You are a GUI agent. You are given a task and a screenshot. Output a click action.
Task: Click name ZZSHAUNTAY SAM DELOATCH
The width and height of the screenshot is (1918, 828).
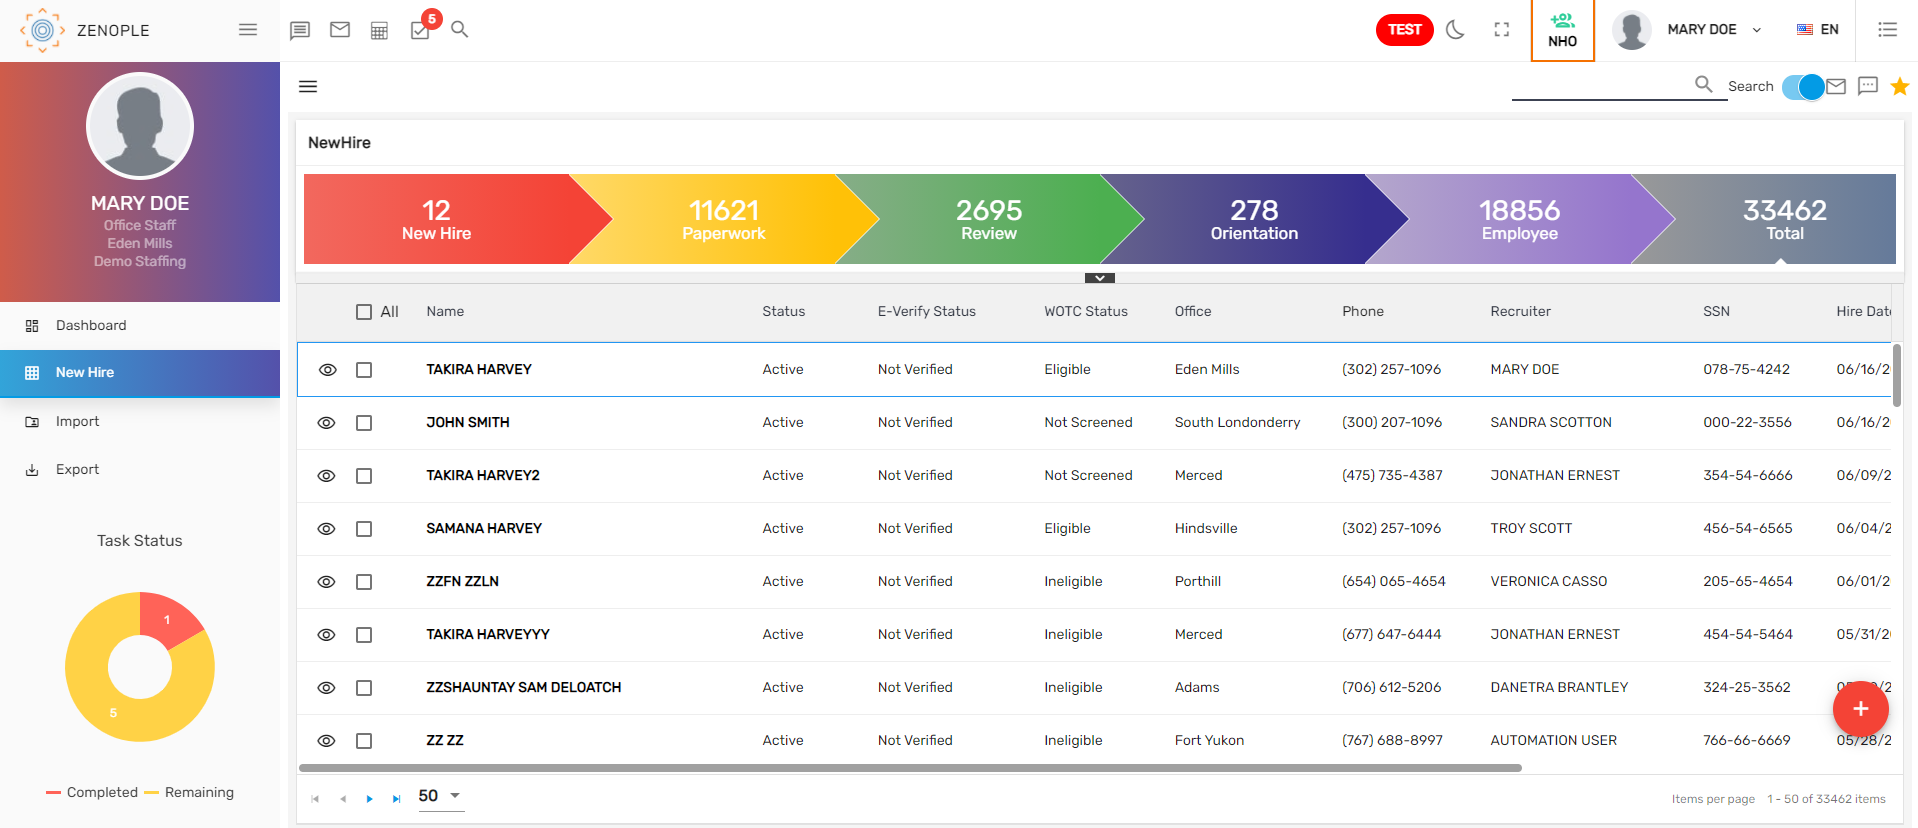coord(524,688)
